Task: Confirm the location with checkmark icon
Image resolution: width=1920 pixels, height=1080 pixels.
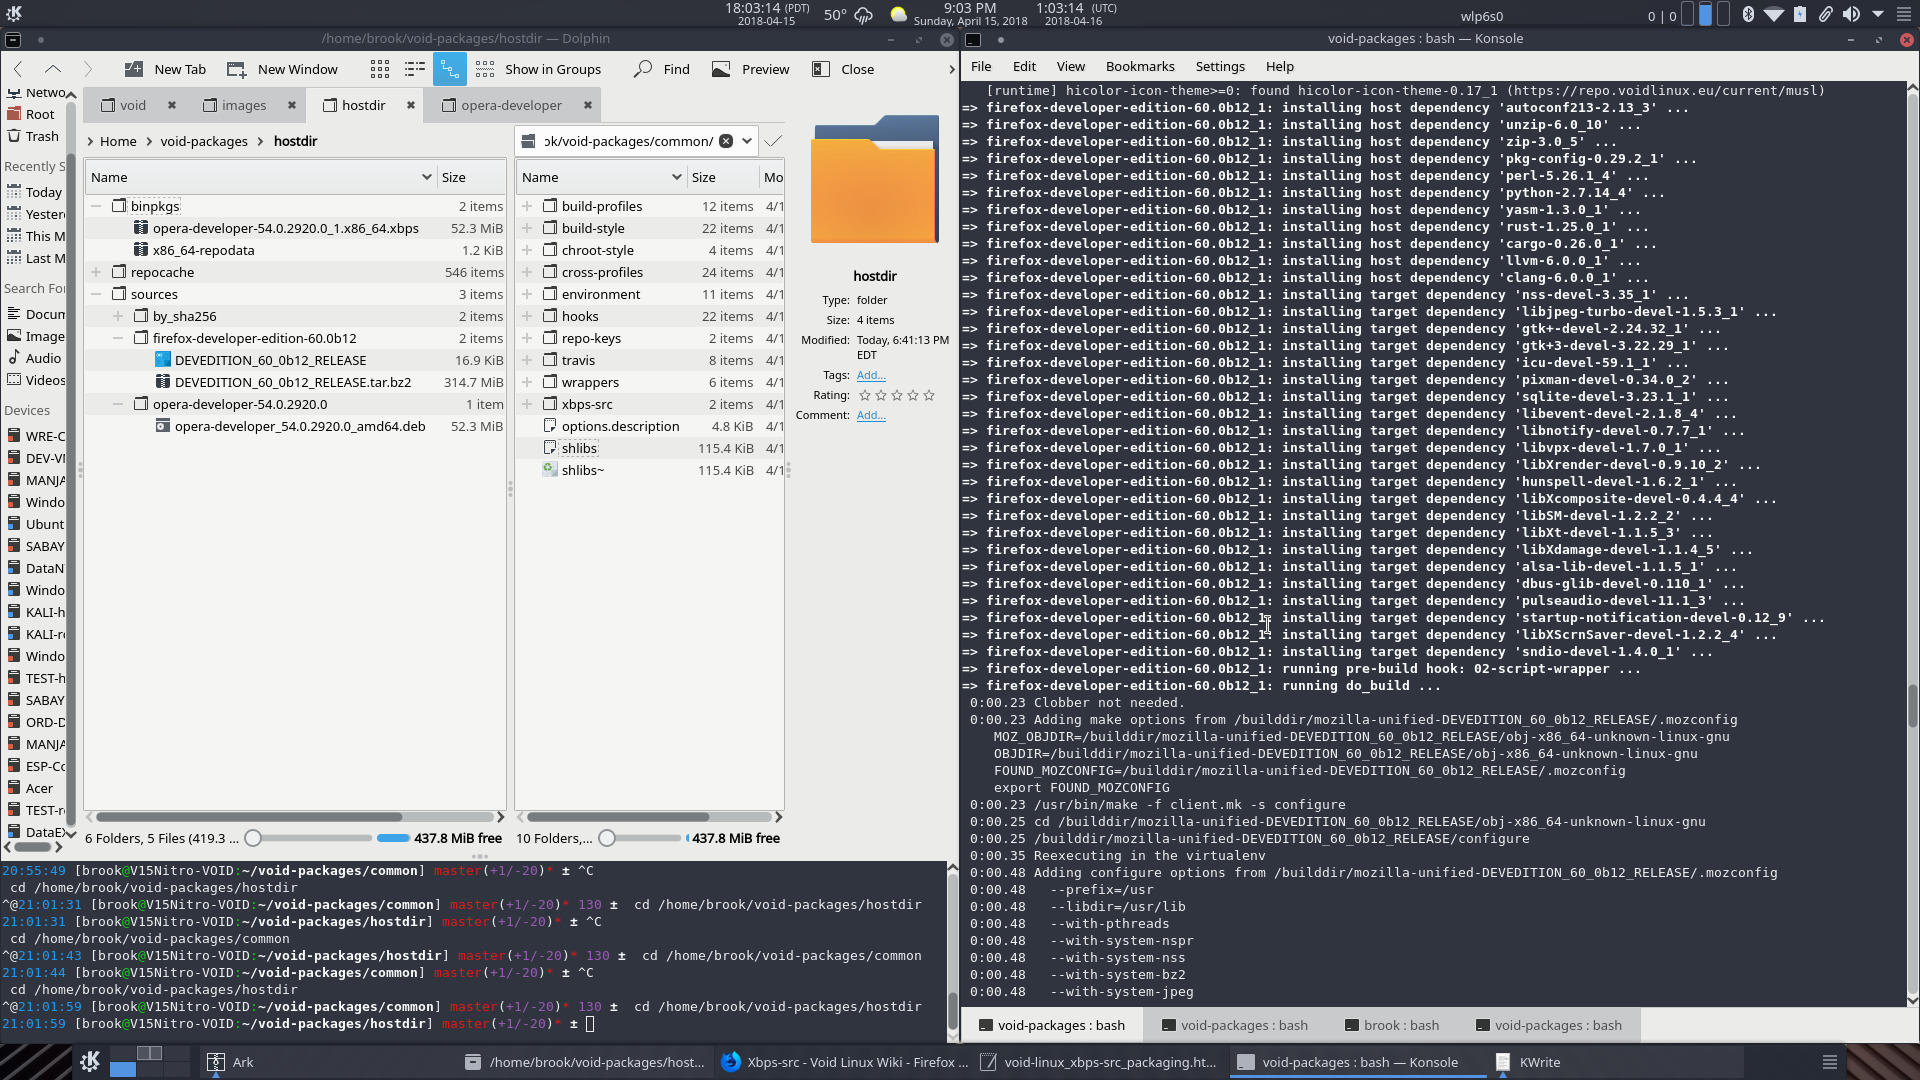Action: pos(773,141)
